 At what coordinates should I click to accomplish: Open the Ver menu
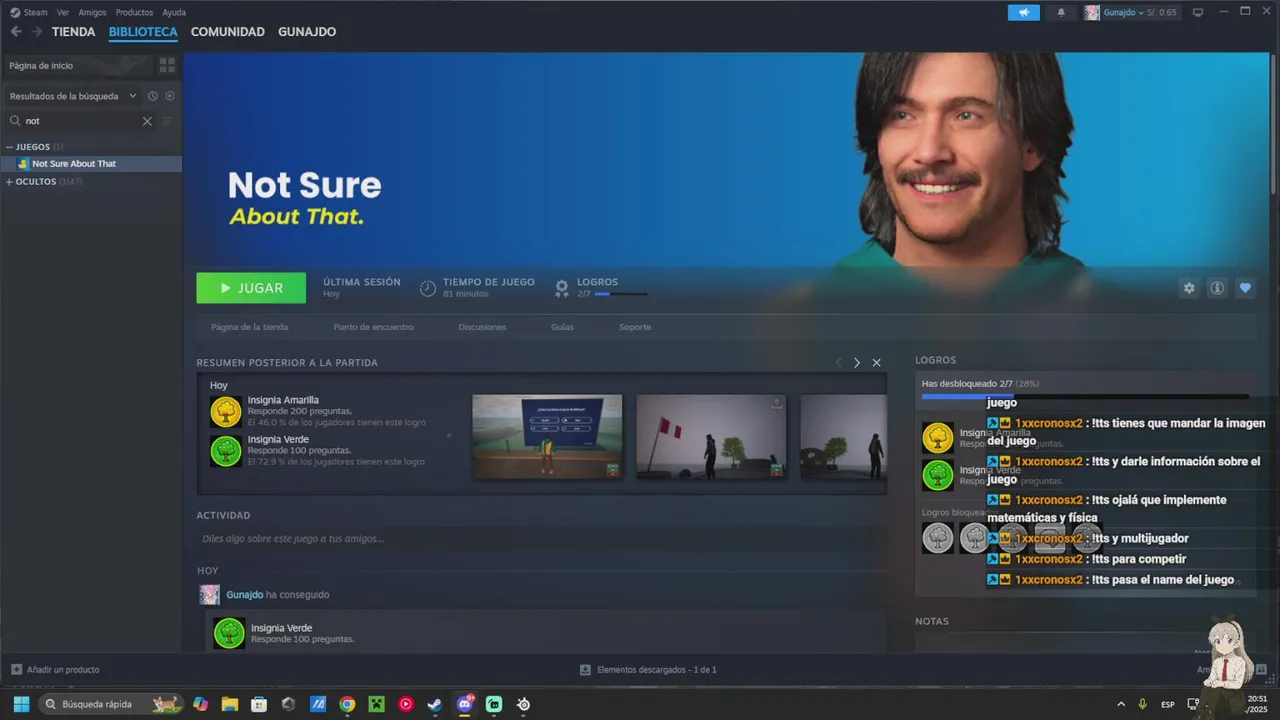click(x=63, y=12)
